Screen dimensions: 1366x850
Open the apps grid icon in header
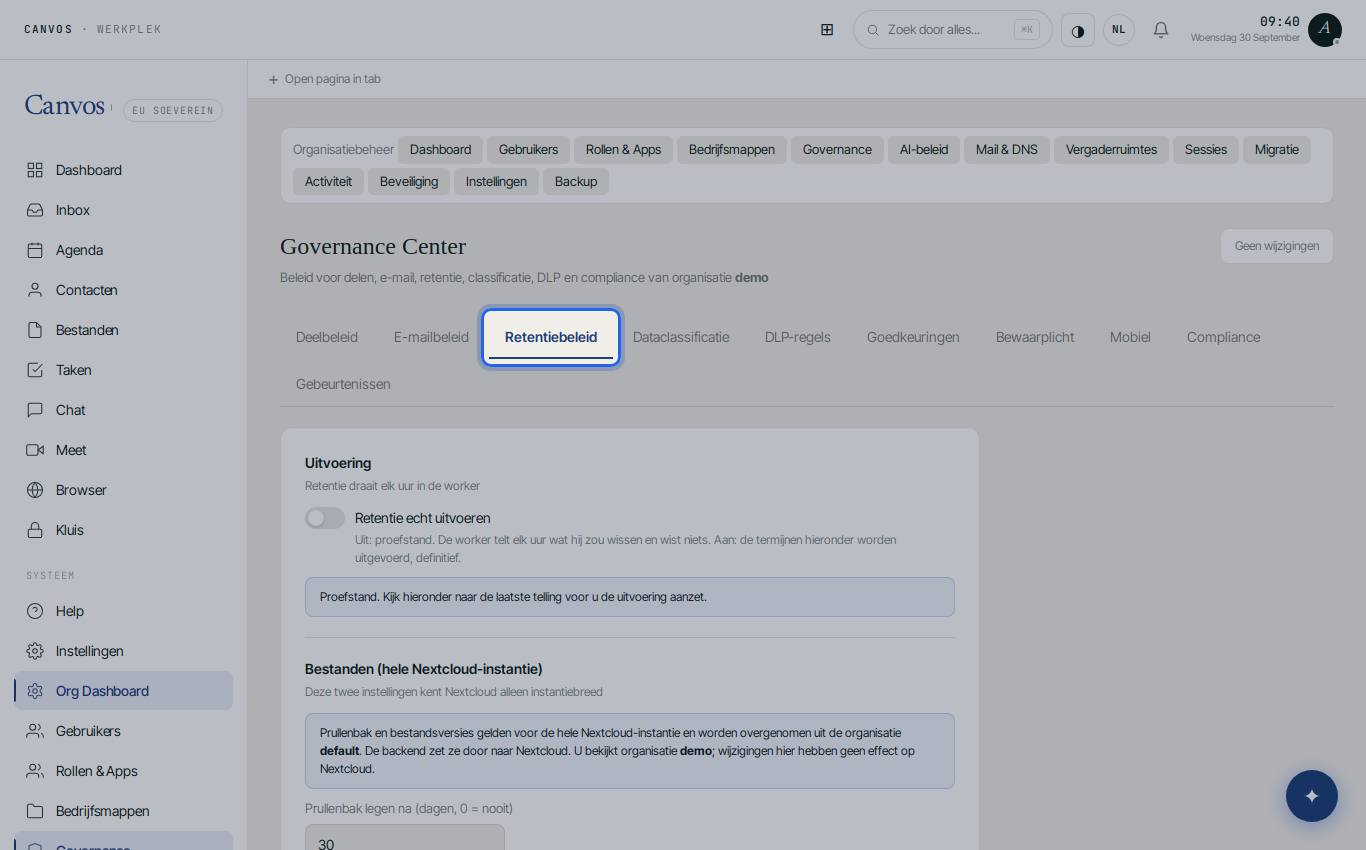click(827, 30)
